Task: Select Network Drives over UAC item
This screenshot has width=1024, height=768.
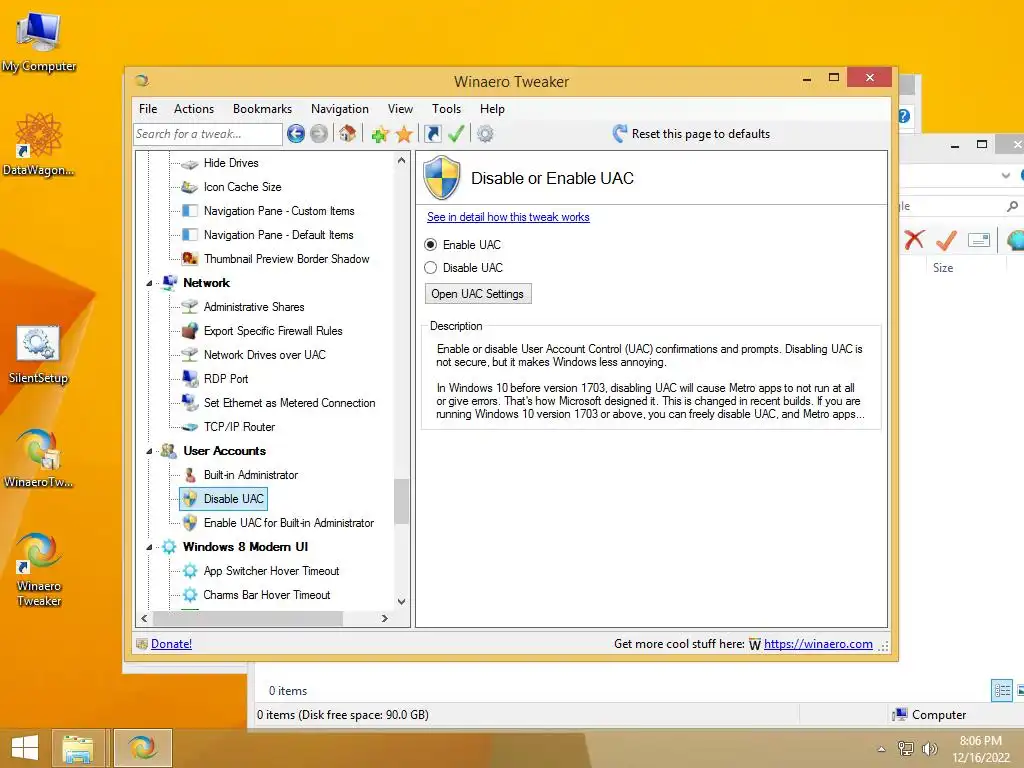Action: point(264,355)
